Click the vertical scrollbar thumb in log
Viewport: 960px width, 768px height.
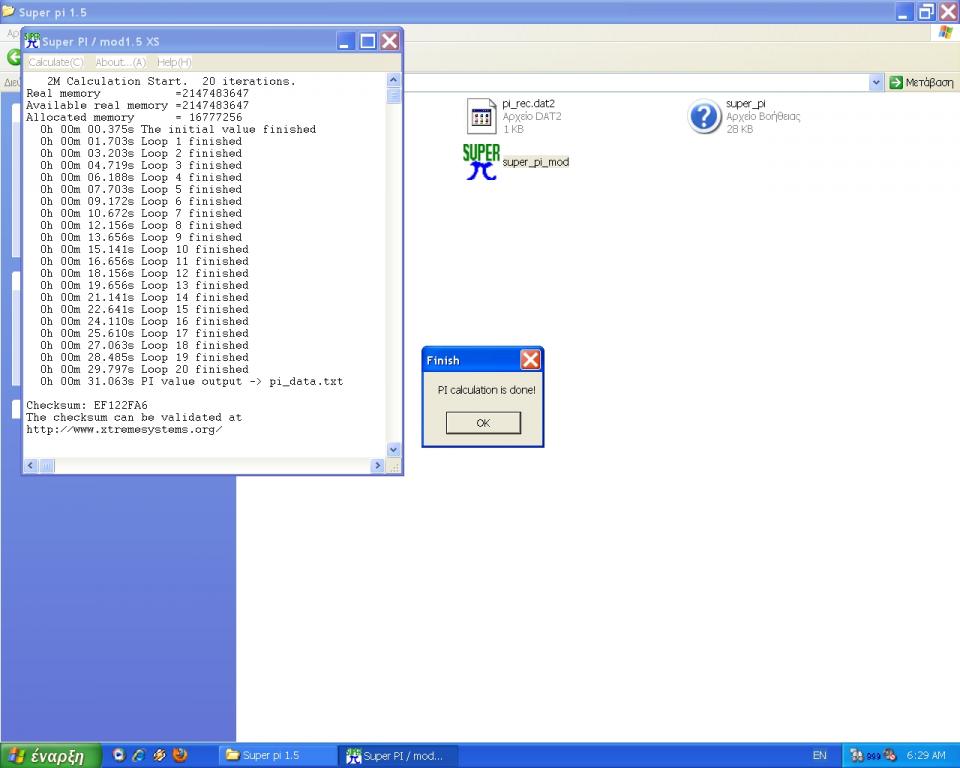click(393, 96)
